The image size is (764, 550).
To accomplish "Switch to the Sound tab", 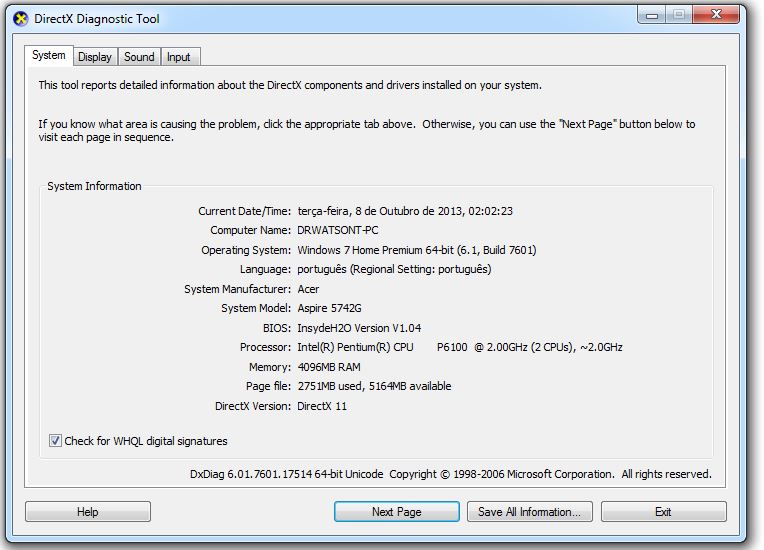I will 139,57.
